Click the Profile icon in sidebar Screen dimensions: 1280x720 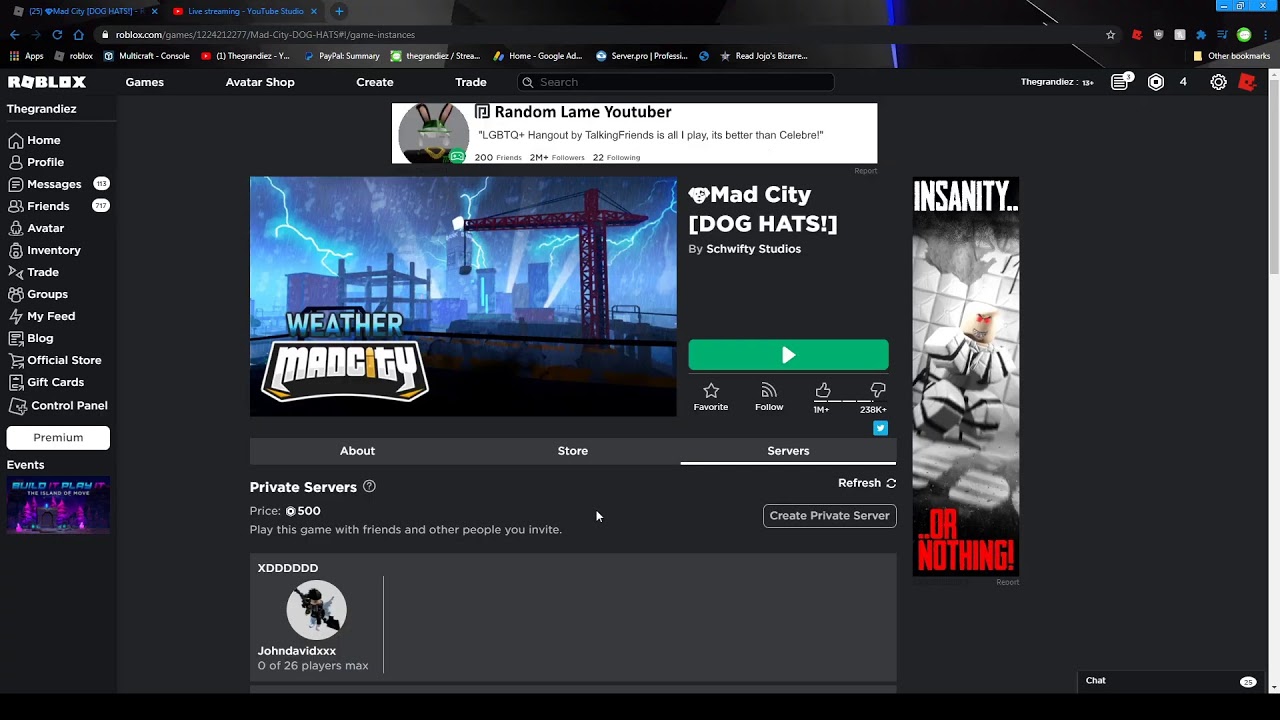pos(16,162)
